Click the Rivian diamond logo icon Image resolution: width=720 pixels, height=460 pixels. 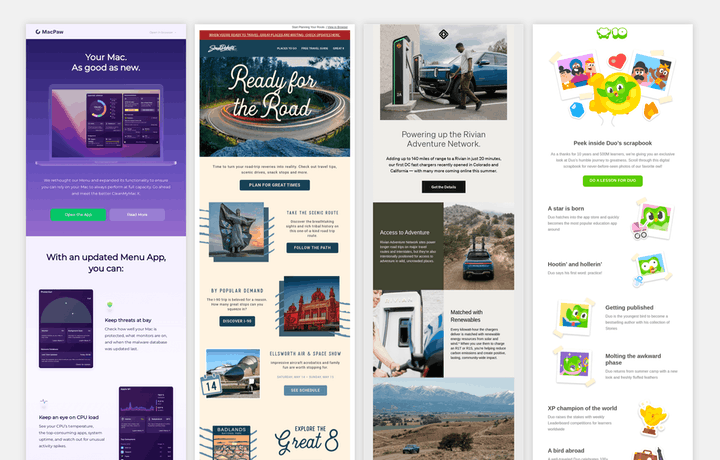coord(444,34)
